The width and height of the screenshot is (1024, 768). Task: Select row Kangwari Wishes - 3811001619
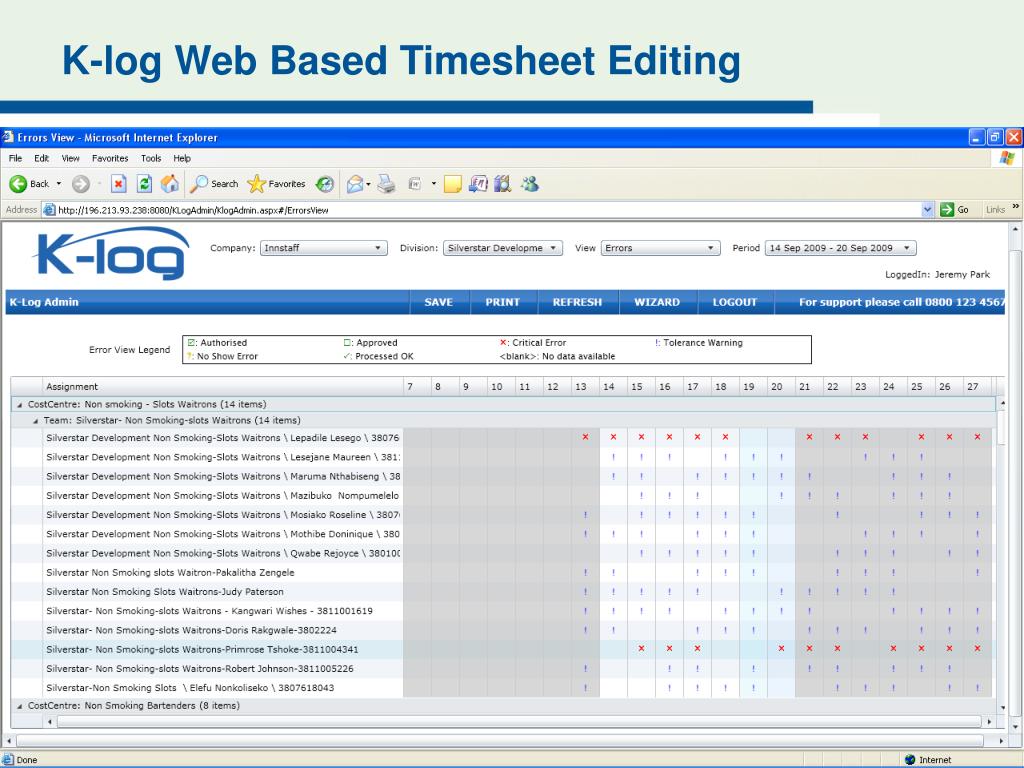[x=501, y=611]
